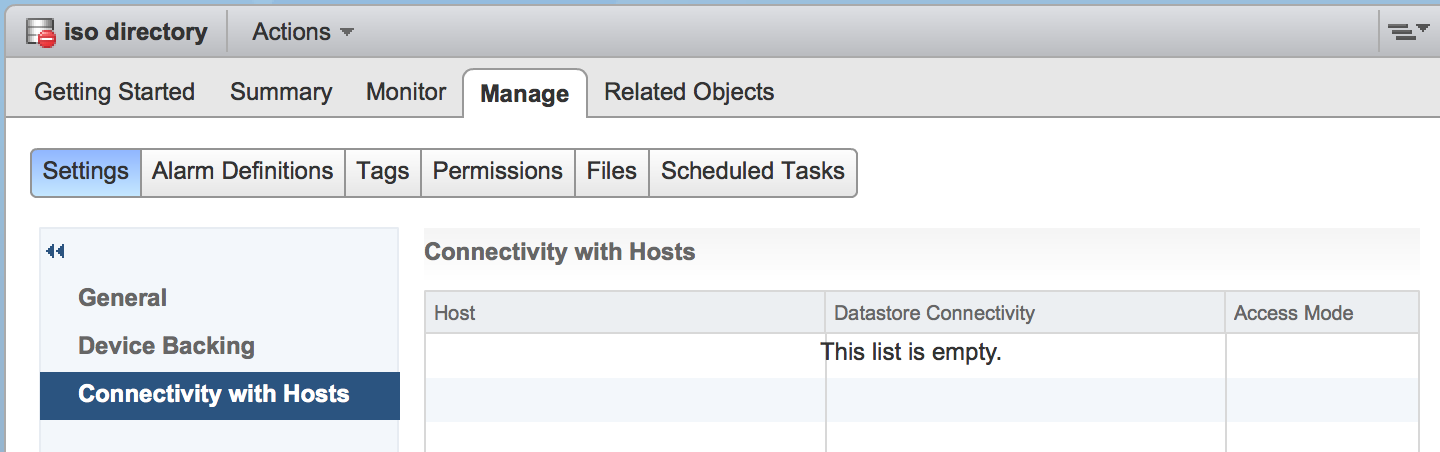Collapse the settings sidebar with double-arrow icon
This screenshot has height=452, width=1440.
[55, 251]
